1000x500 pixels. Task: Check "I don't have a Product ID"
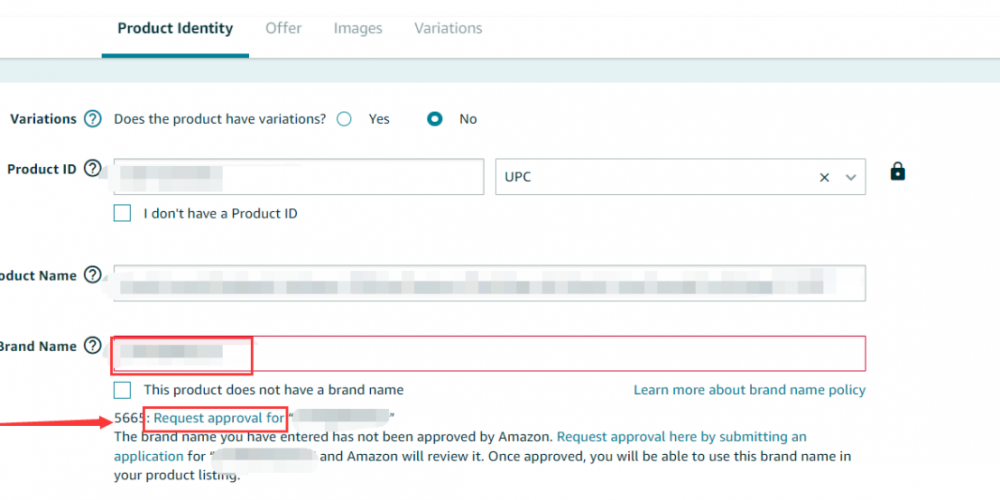pyautogui.click(x=122, y=213)
